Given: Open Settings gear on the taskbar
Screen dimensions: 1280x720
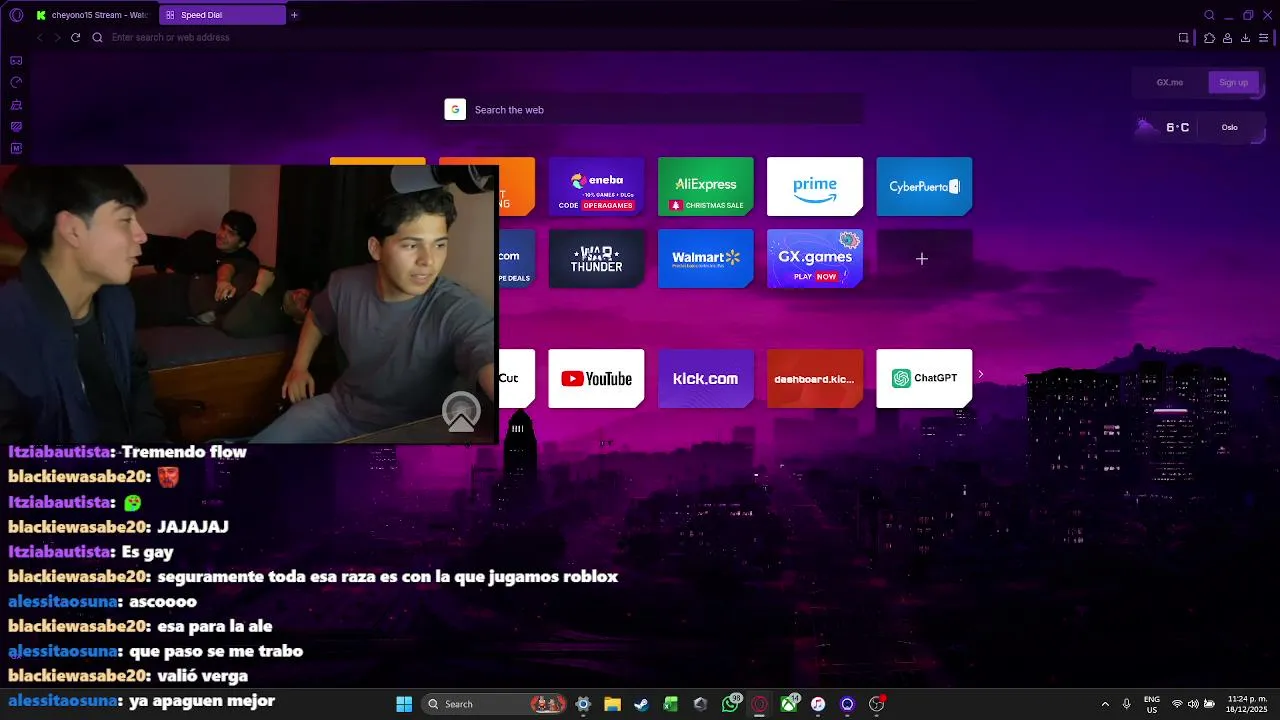Looking at the screenshot, I should pos(583,704).
